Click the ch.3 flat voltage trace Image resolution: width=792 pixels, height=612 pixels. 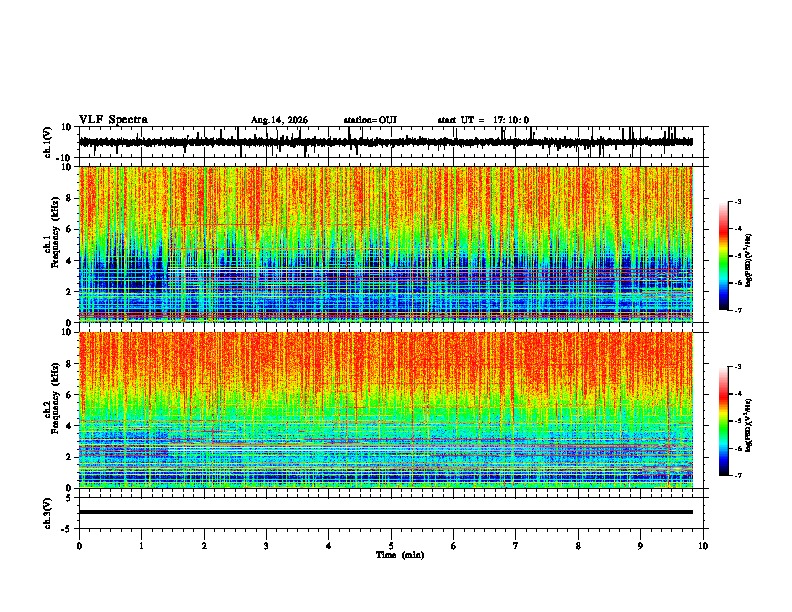[x=386, y=512]
